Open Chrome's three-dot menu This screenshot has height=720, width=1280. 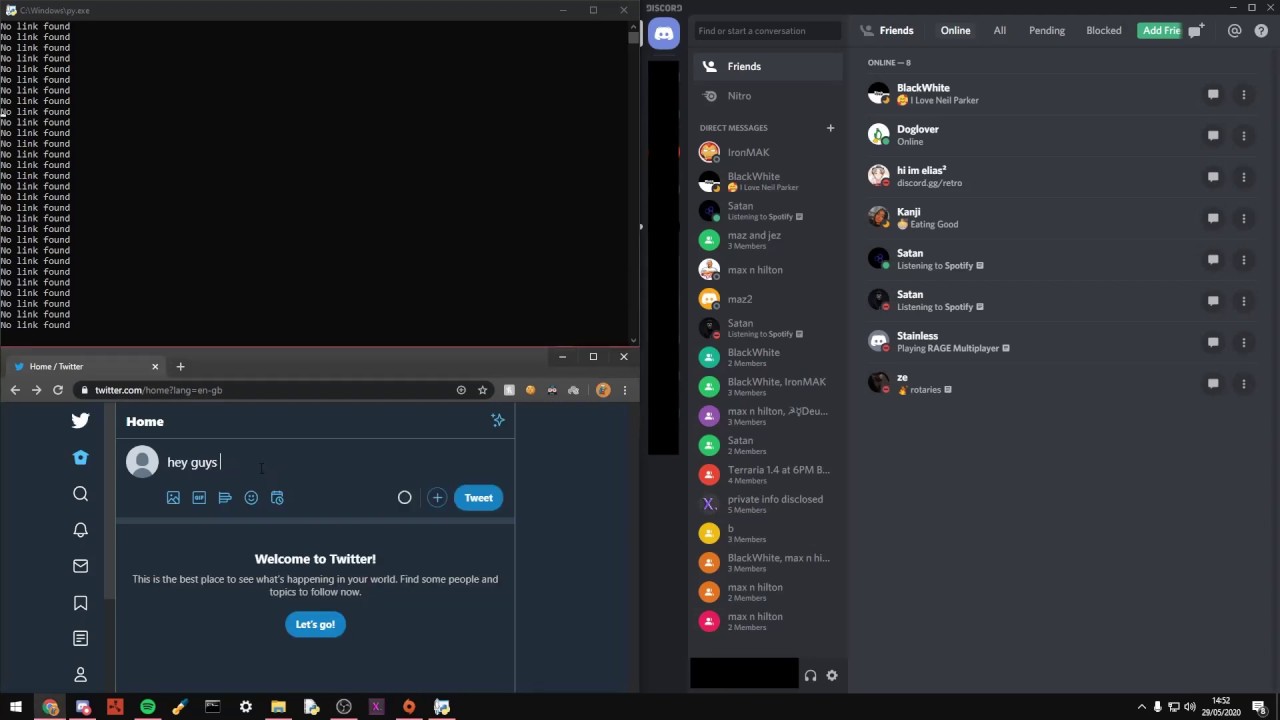pos(625,390)
